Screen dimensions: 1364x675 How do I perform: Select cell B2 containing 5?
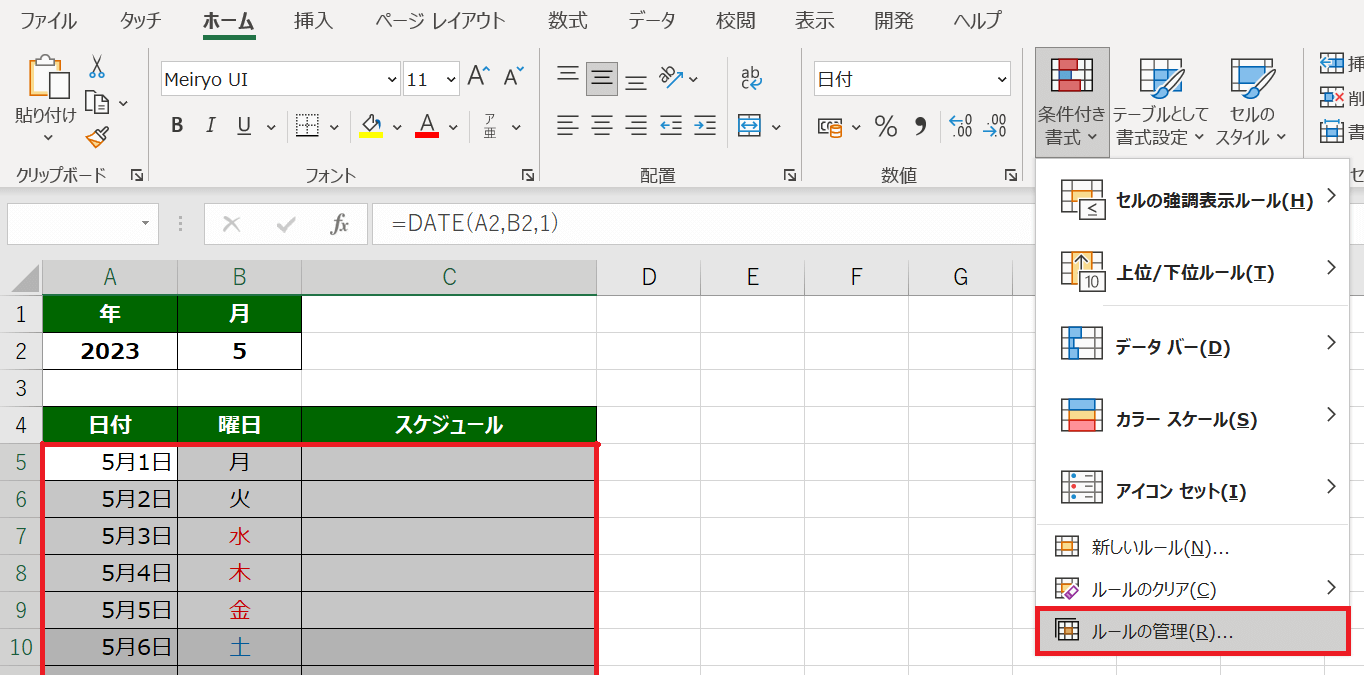point(239,351)
